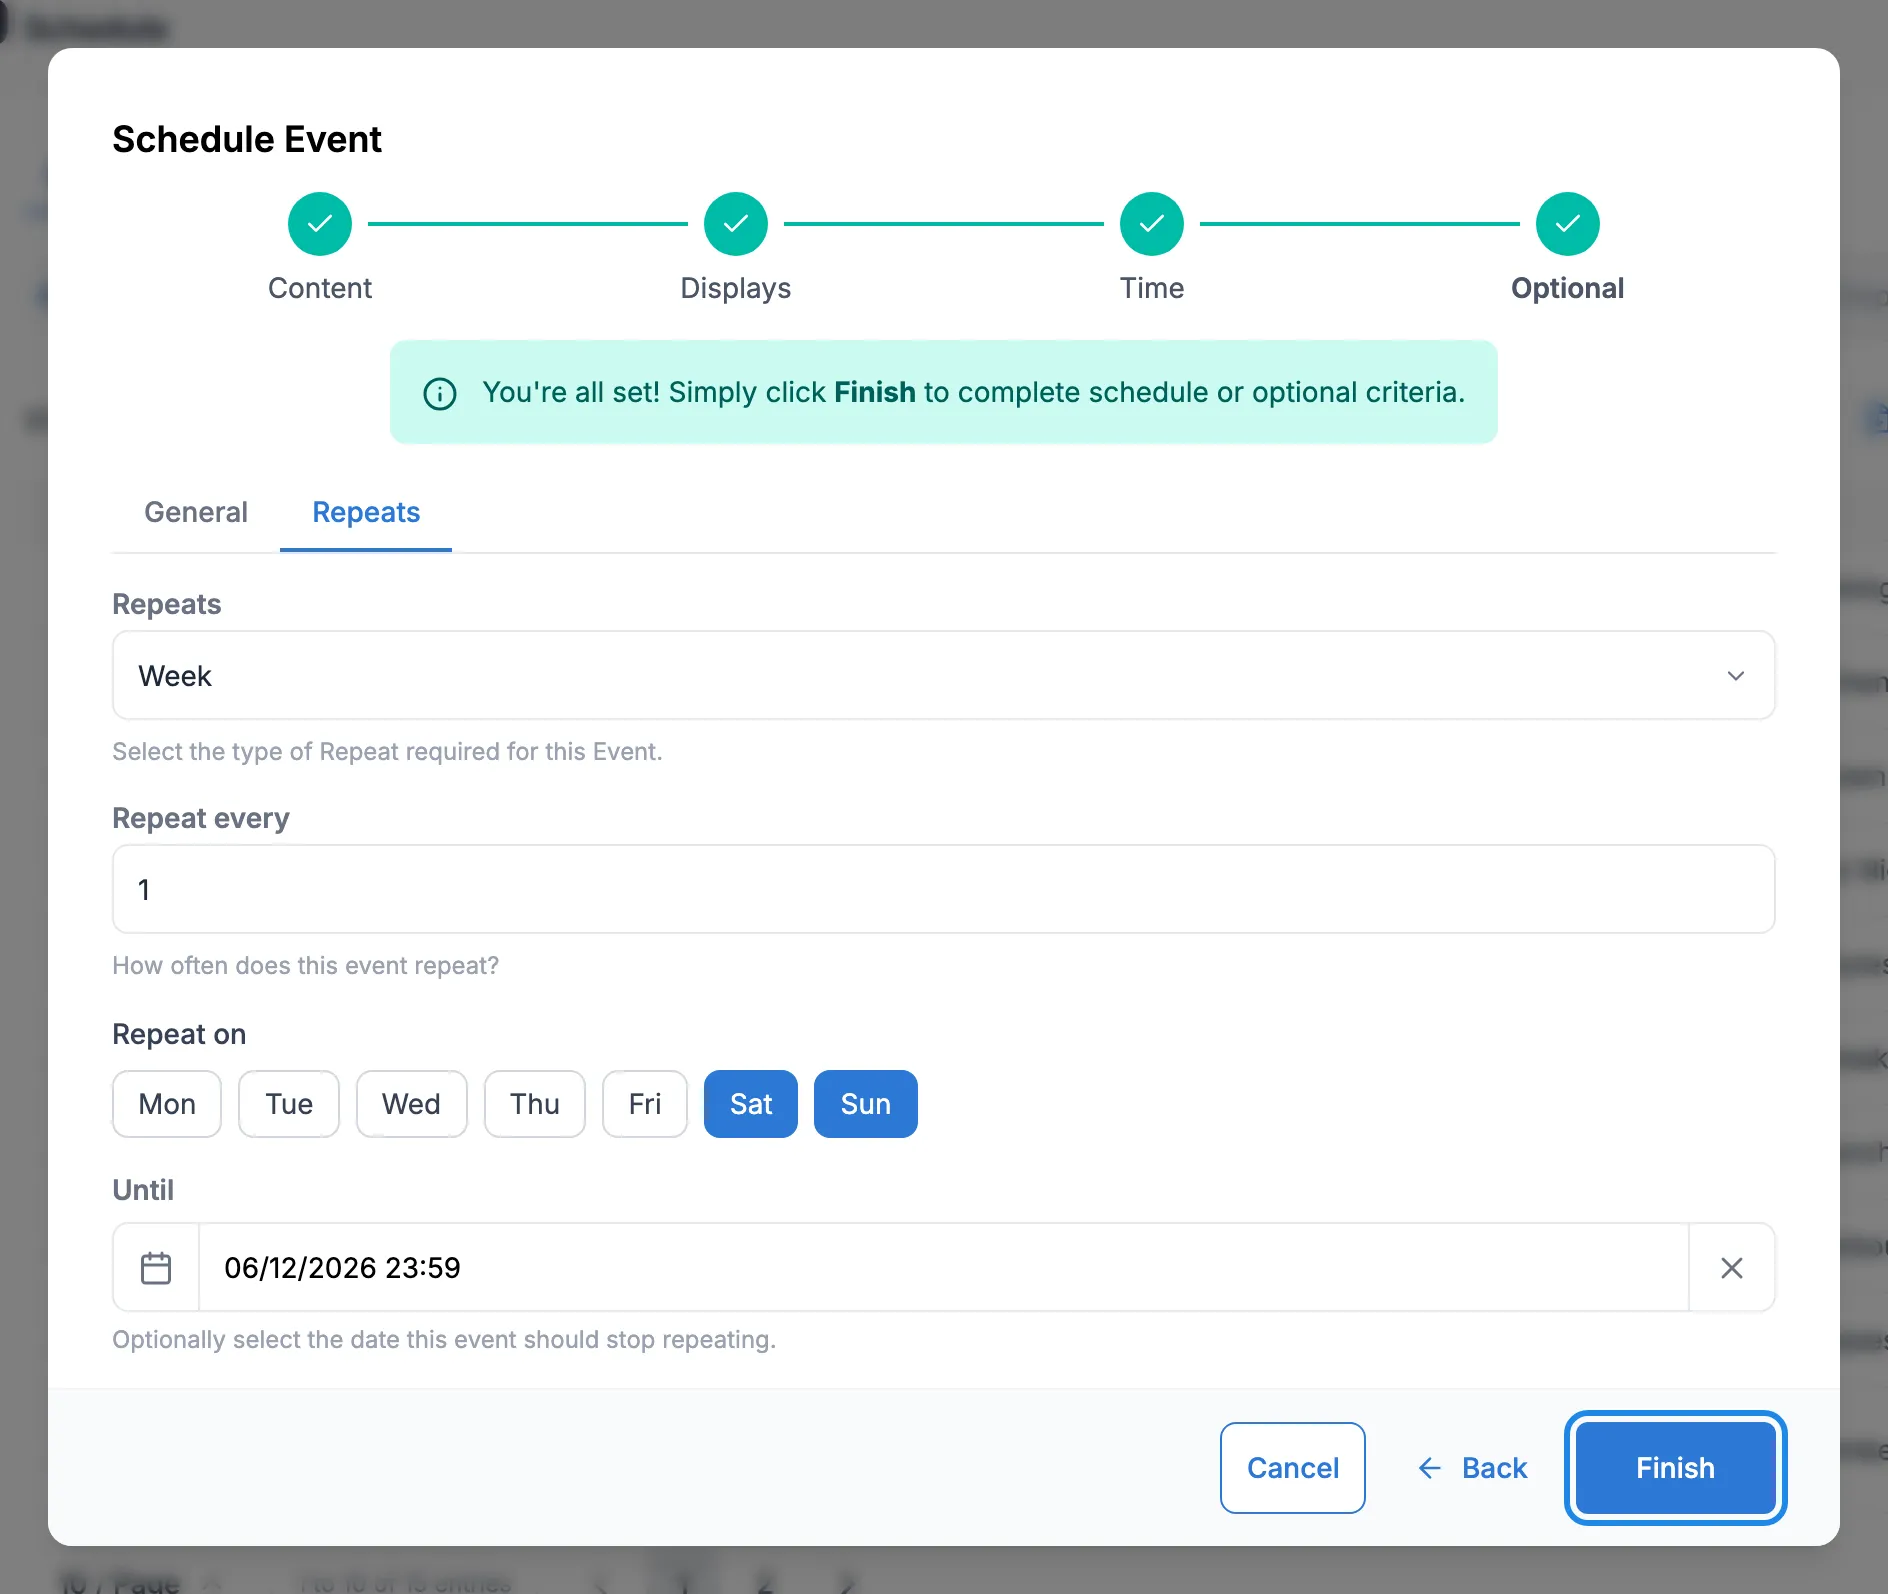1888x1594 pixels.
Task: Select the Repeats tab
Action: 366,512
